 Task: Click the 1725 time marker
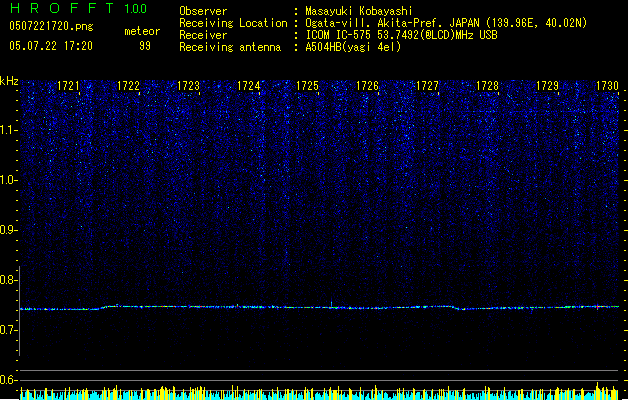[307, 86]
